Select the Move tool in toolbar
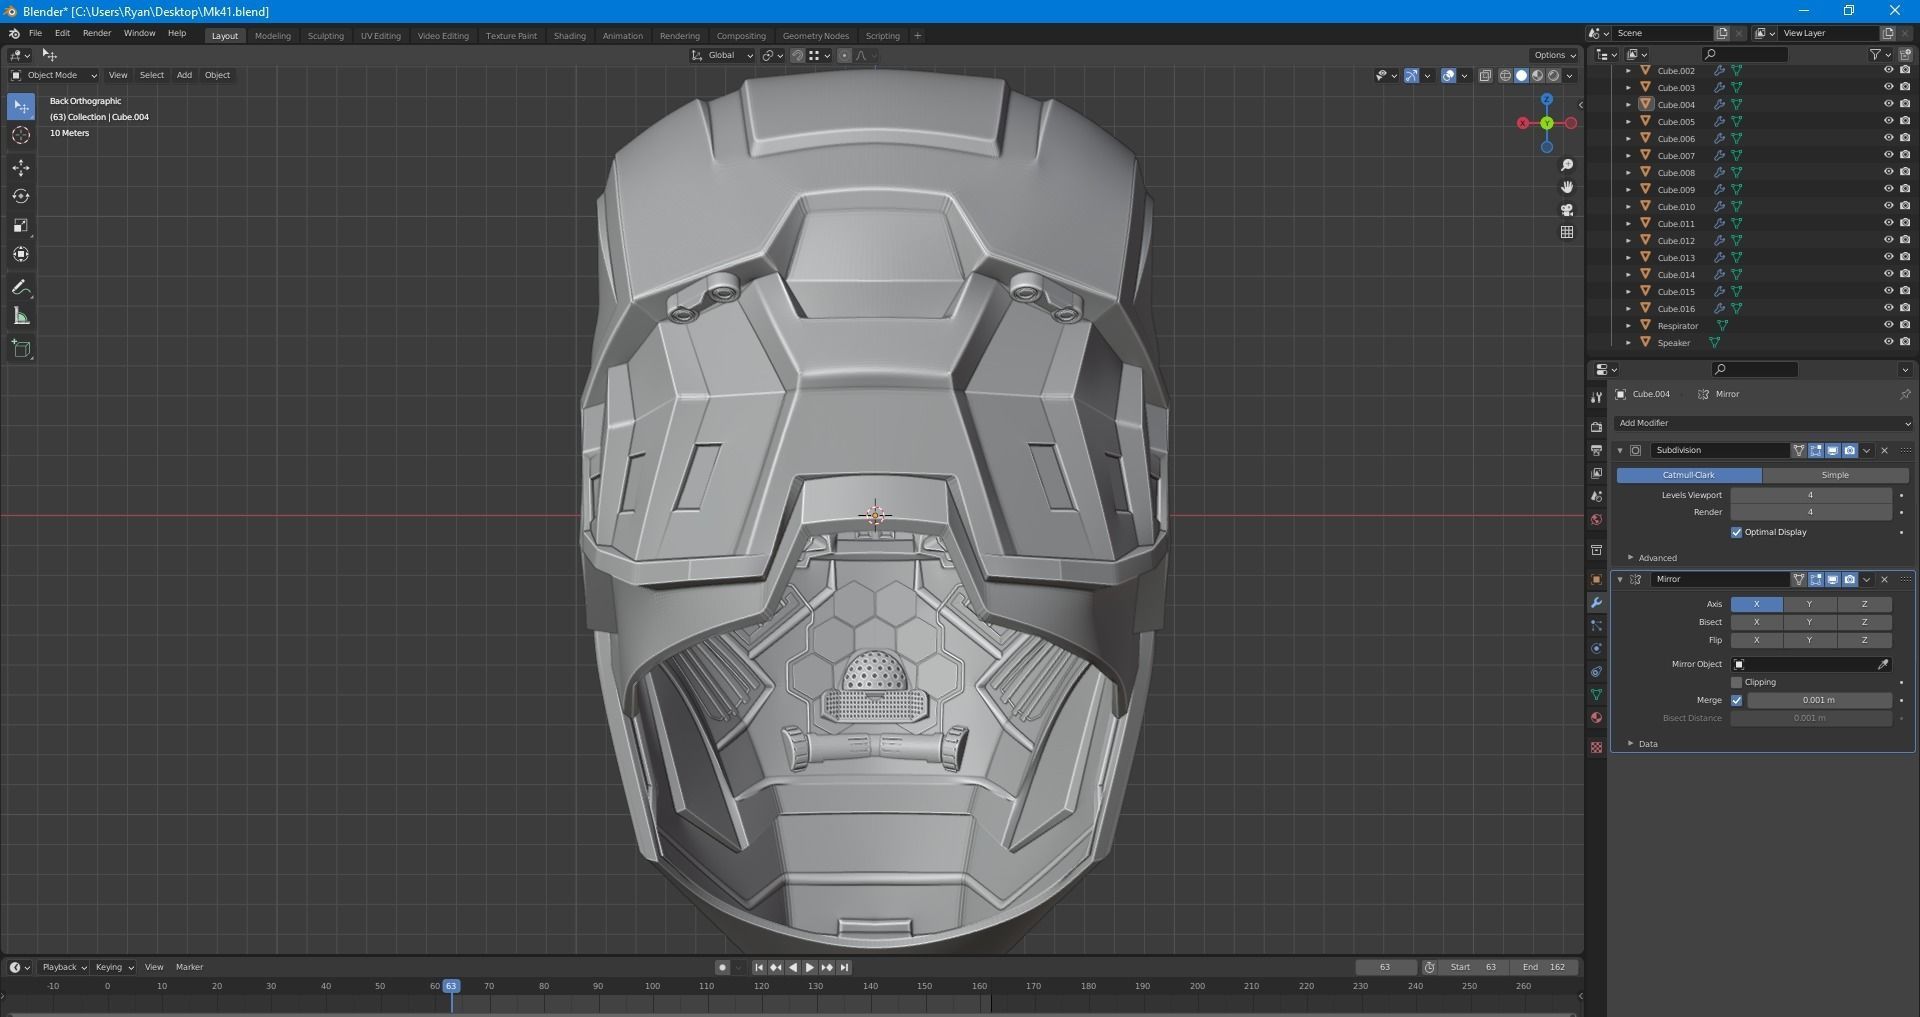1920x1017 pixels. pos(21,168)
